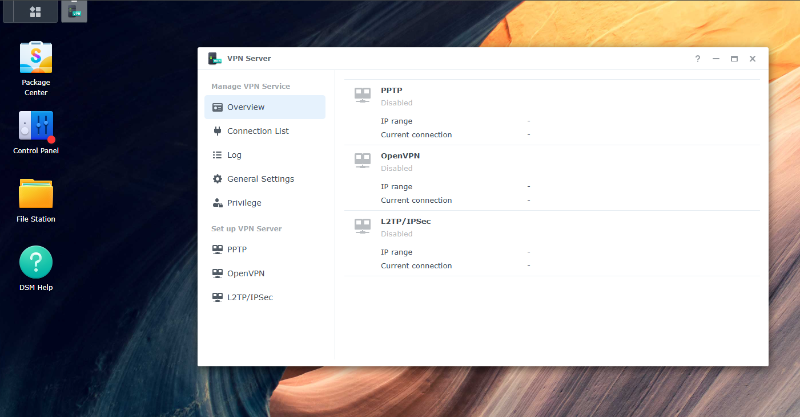Click the PPTP heading in overview
The image size is (800, 417).
[391, 90]
